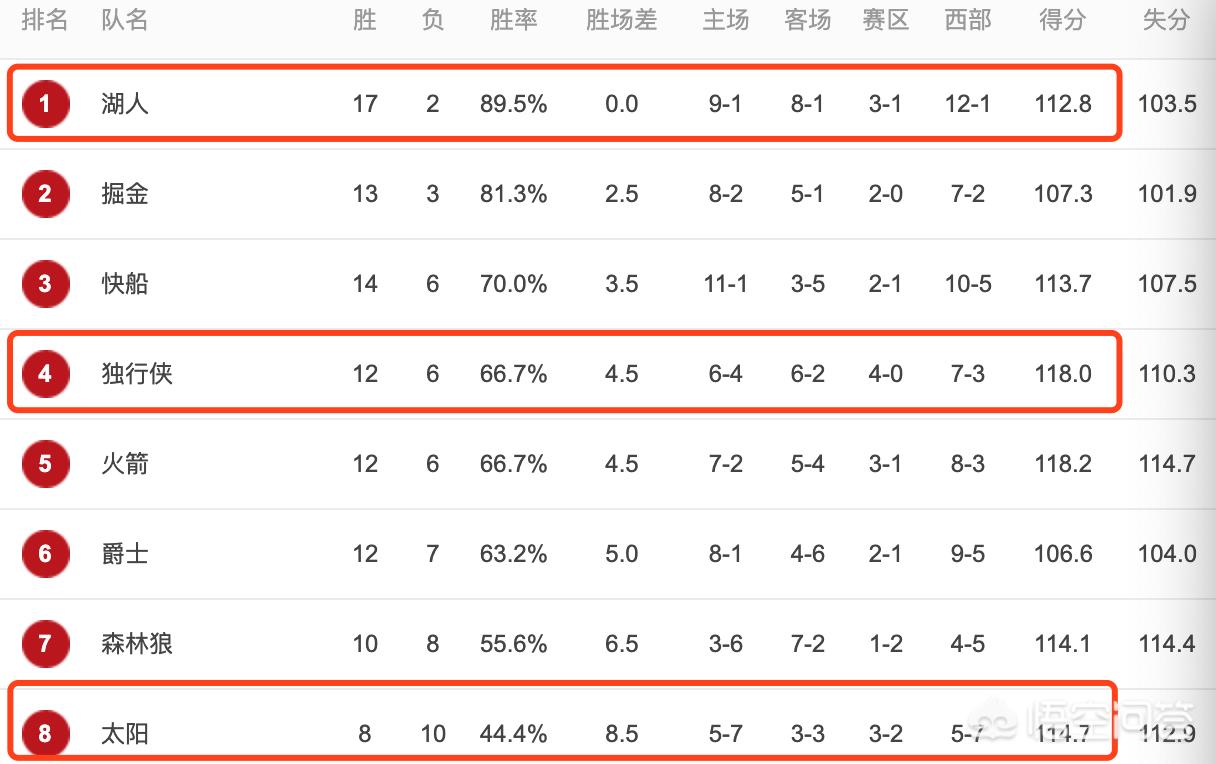
Task: Click the rank 3 red circle badge
Action: click(45, 283)
